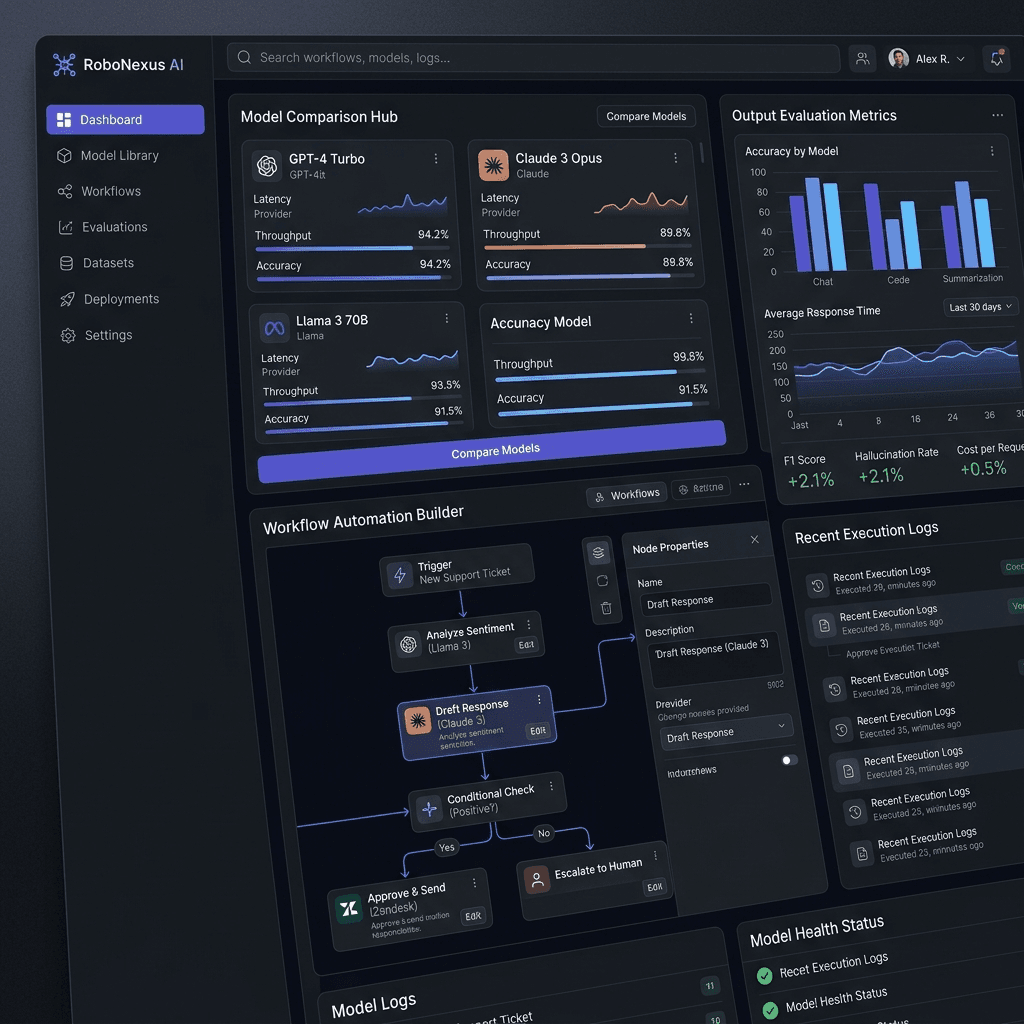Open the Approve Executlet Ticket entry
The width and height of the screenshot is (1024, 1024).
[892, 650]
